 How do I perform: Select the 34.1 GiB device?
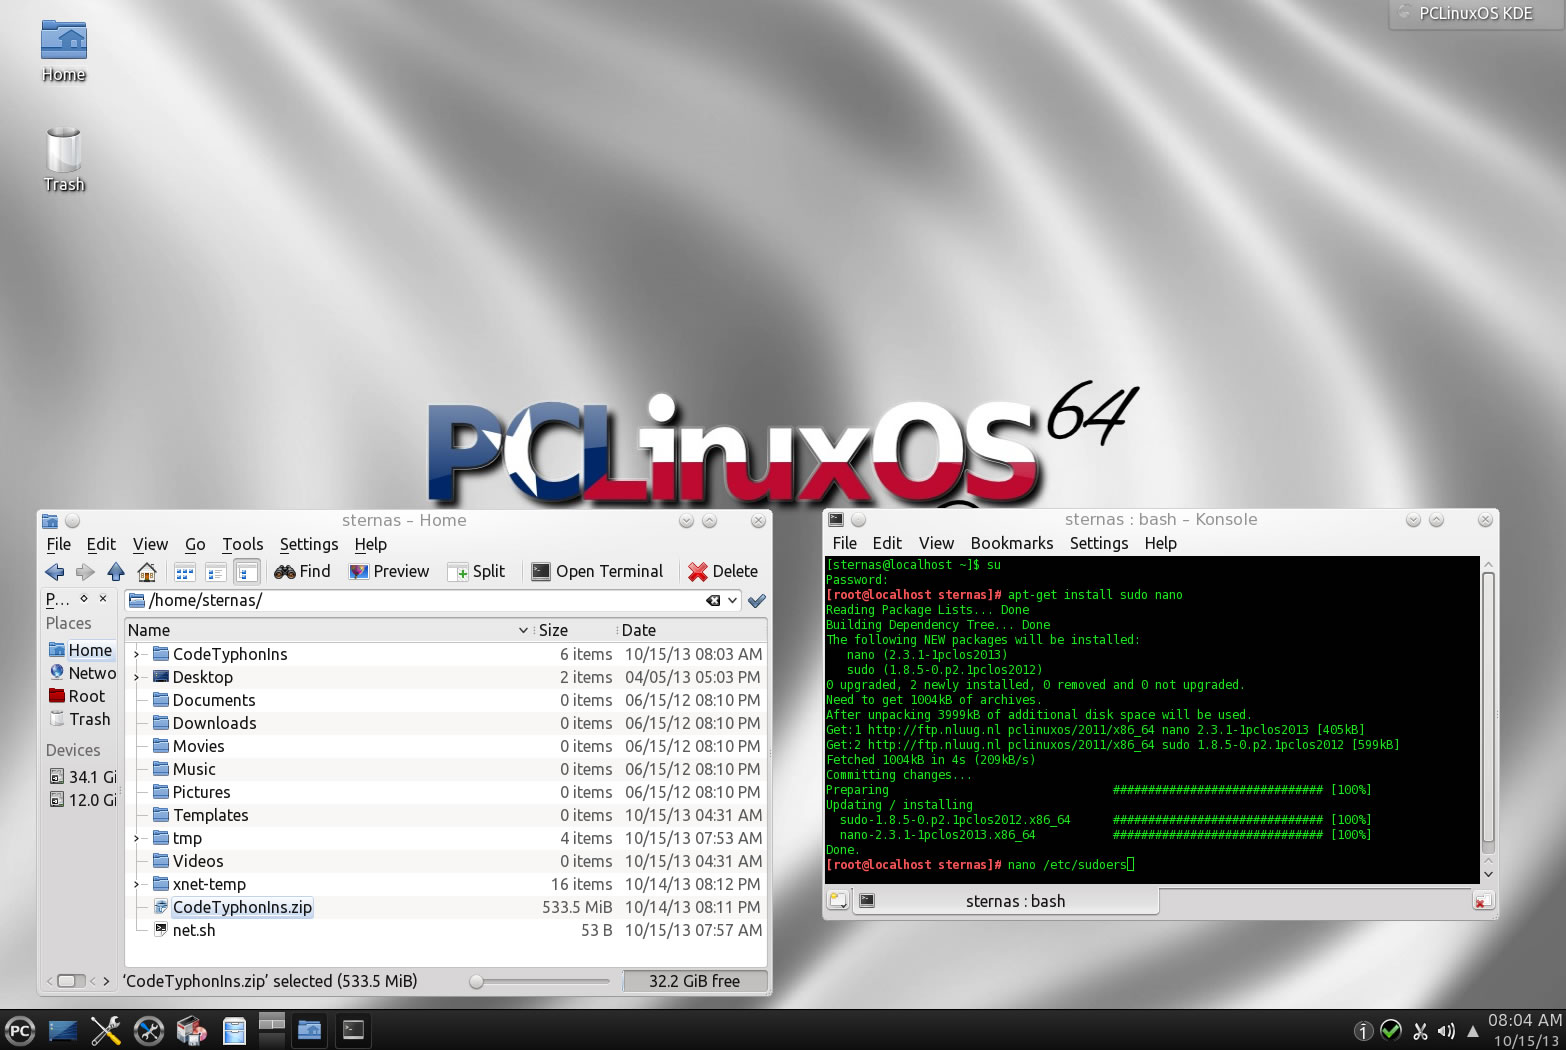[x=82, y=777]
